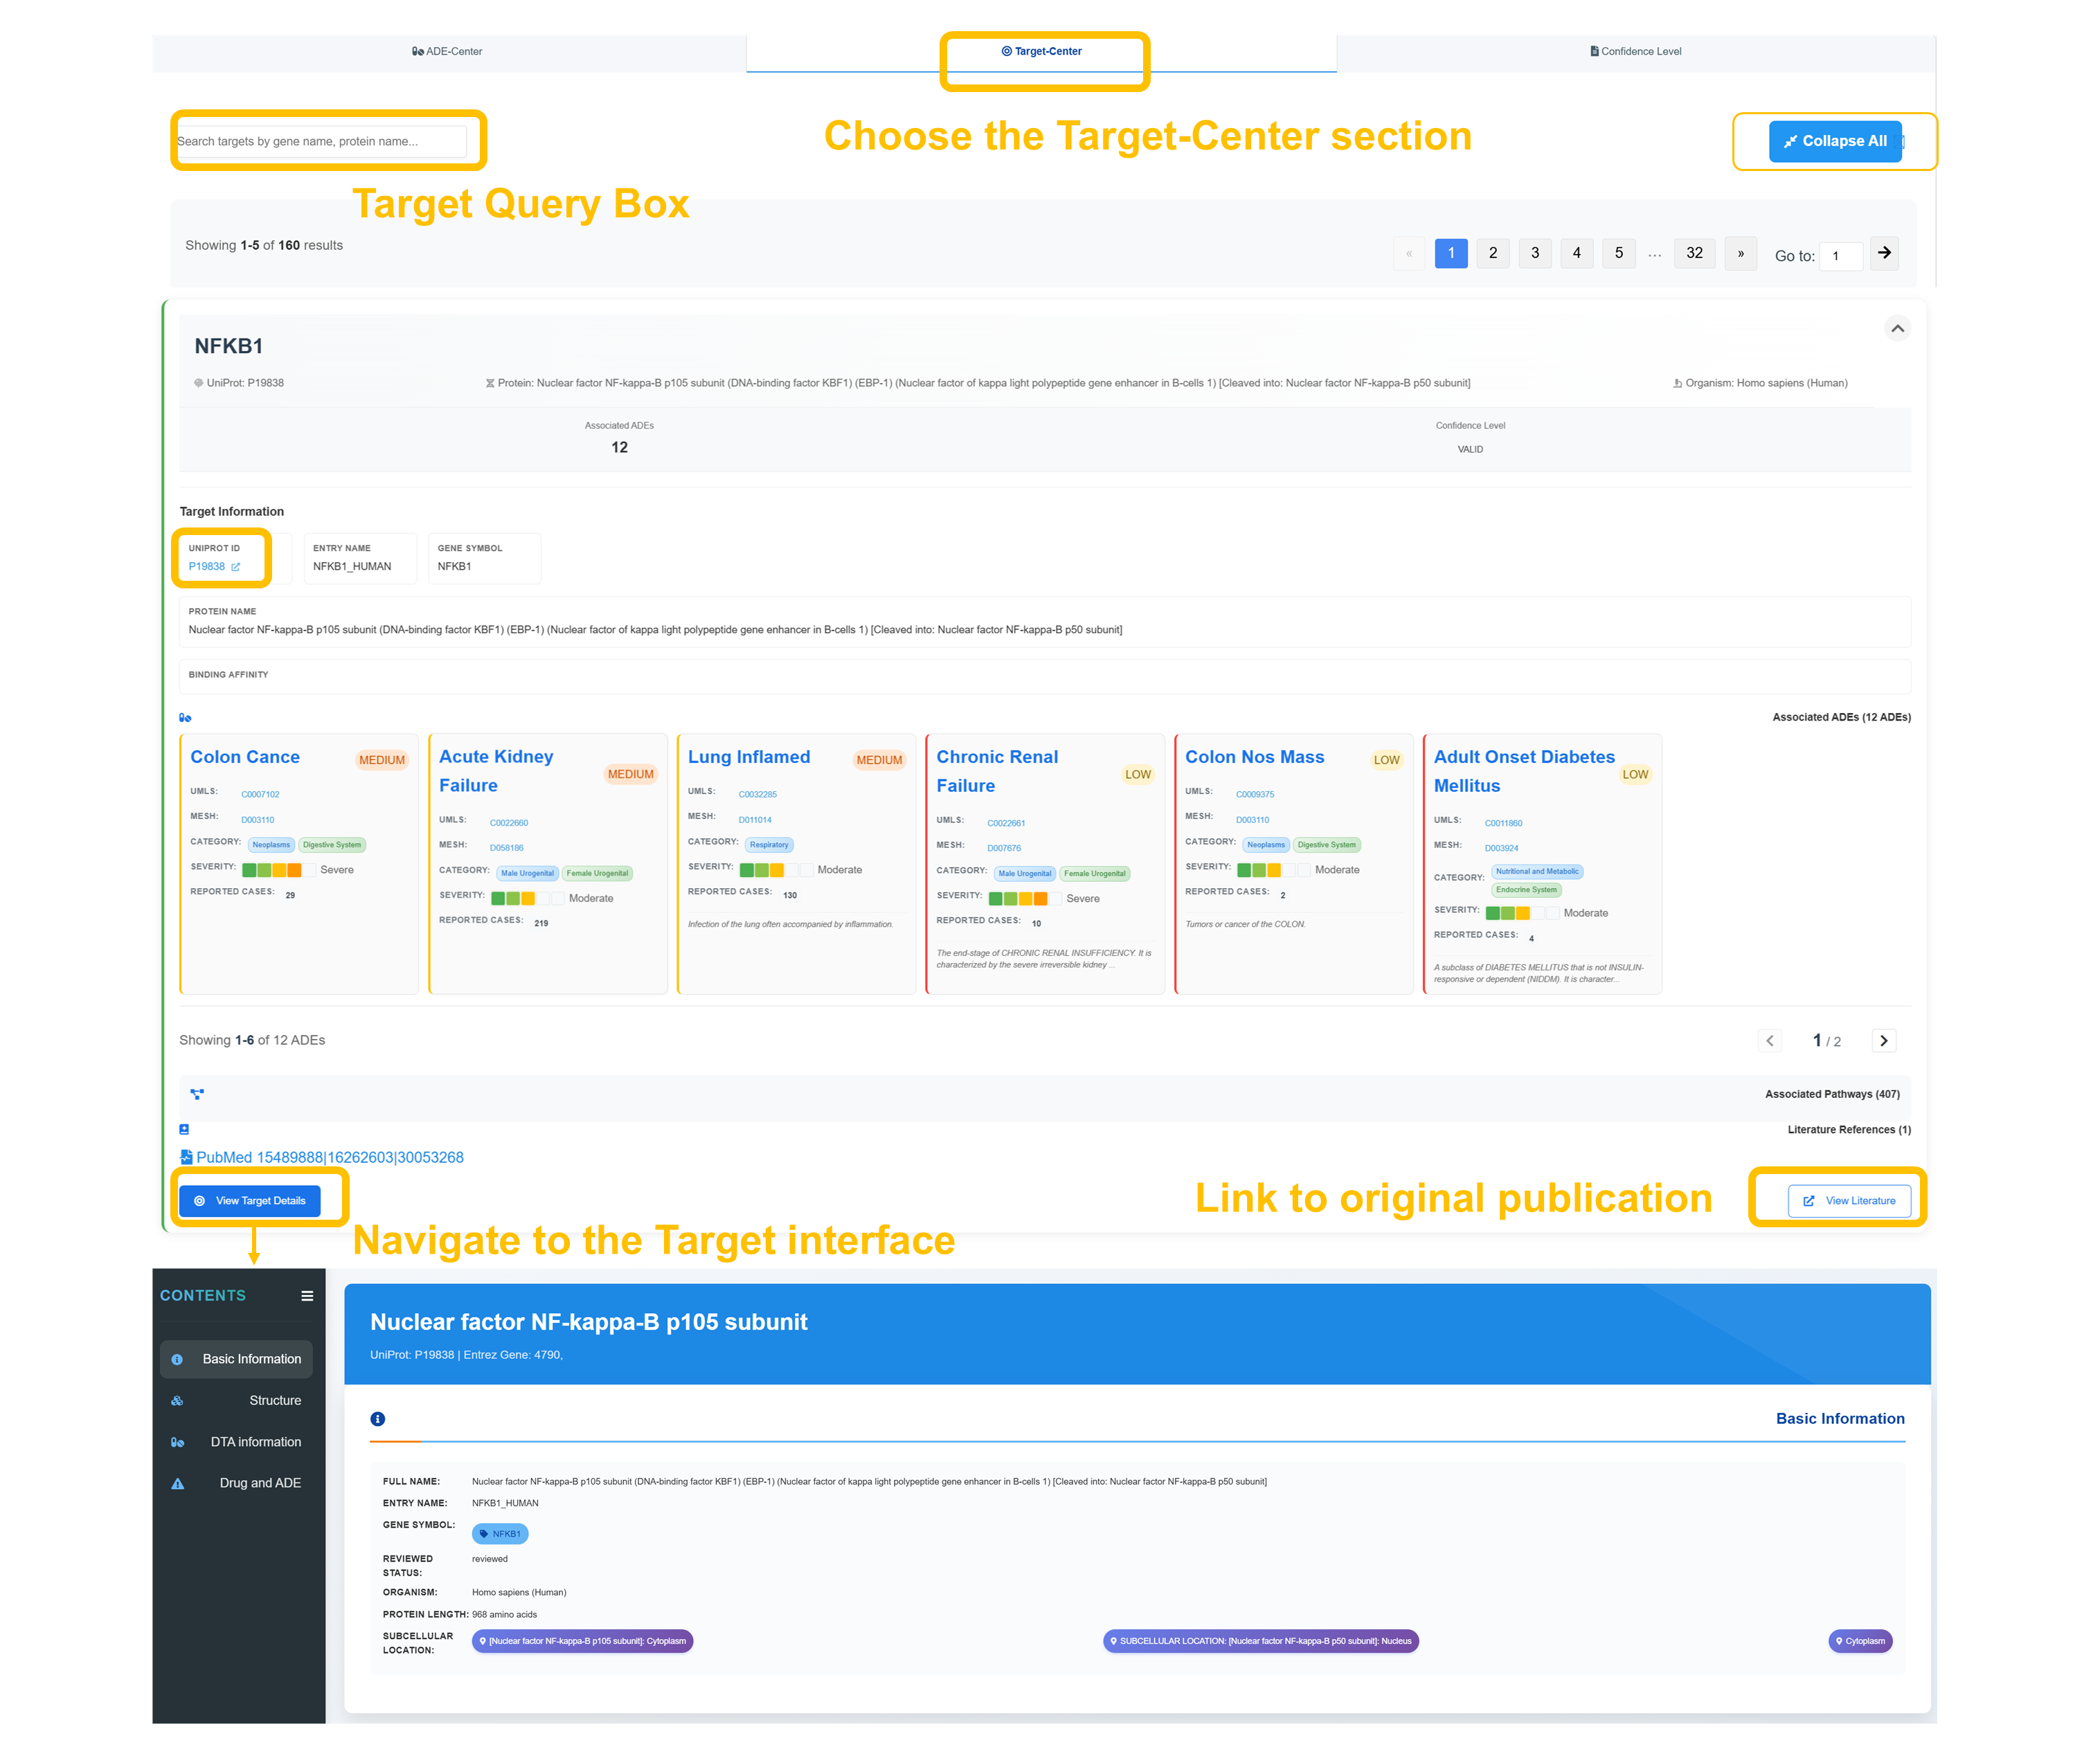The width and height of the screenshot is (2100, 1761).
Task: Select page 3 in results pagination
Action: [1535, 253]
